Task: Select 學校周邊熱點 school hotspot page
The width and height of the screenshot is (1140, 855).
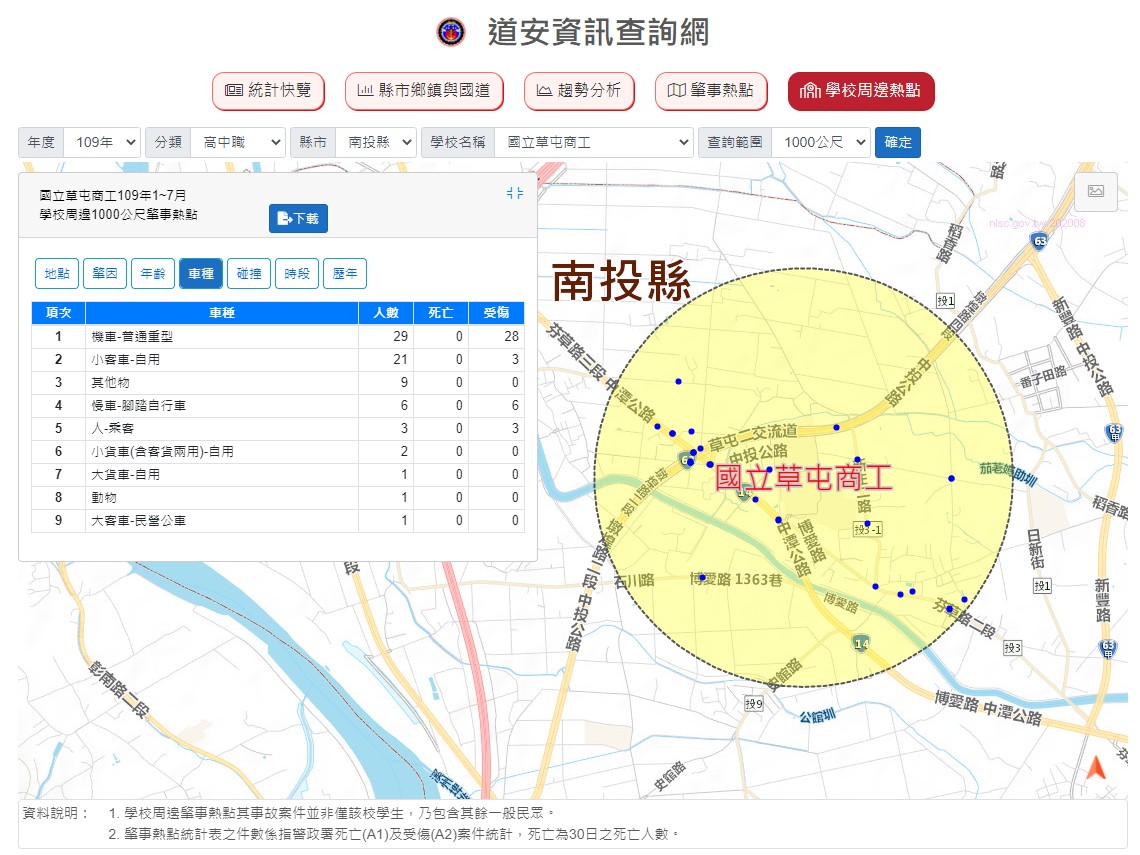Action: [x=861, y=91]
